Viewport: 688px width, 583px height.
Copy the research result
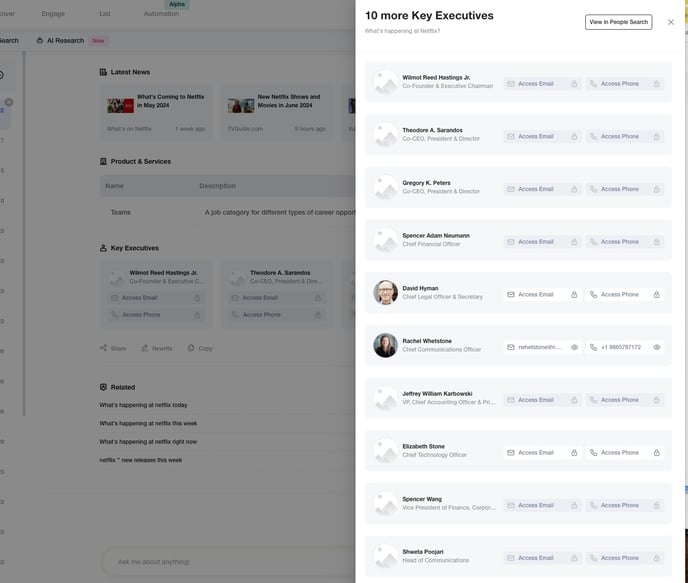(200, 348)
